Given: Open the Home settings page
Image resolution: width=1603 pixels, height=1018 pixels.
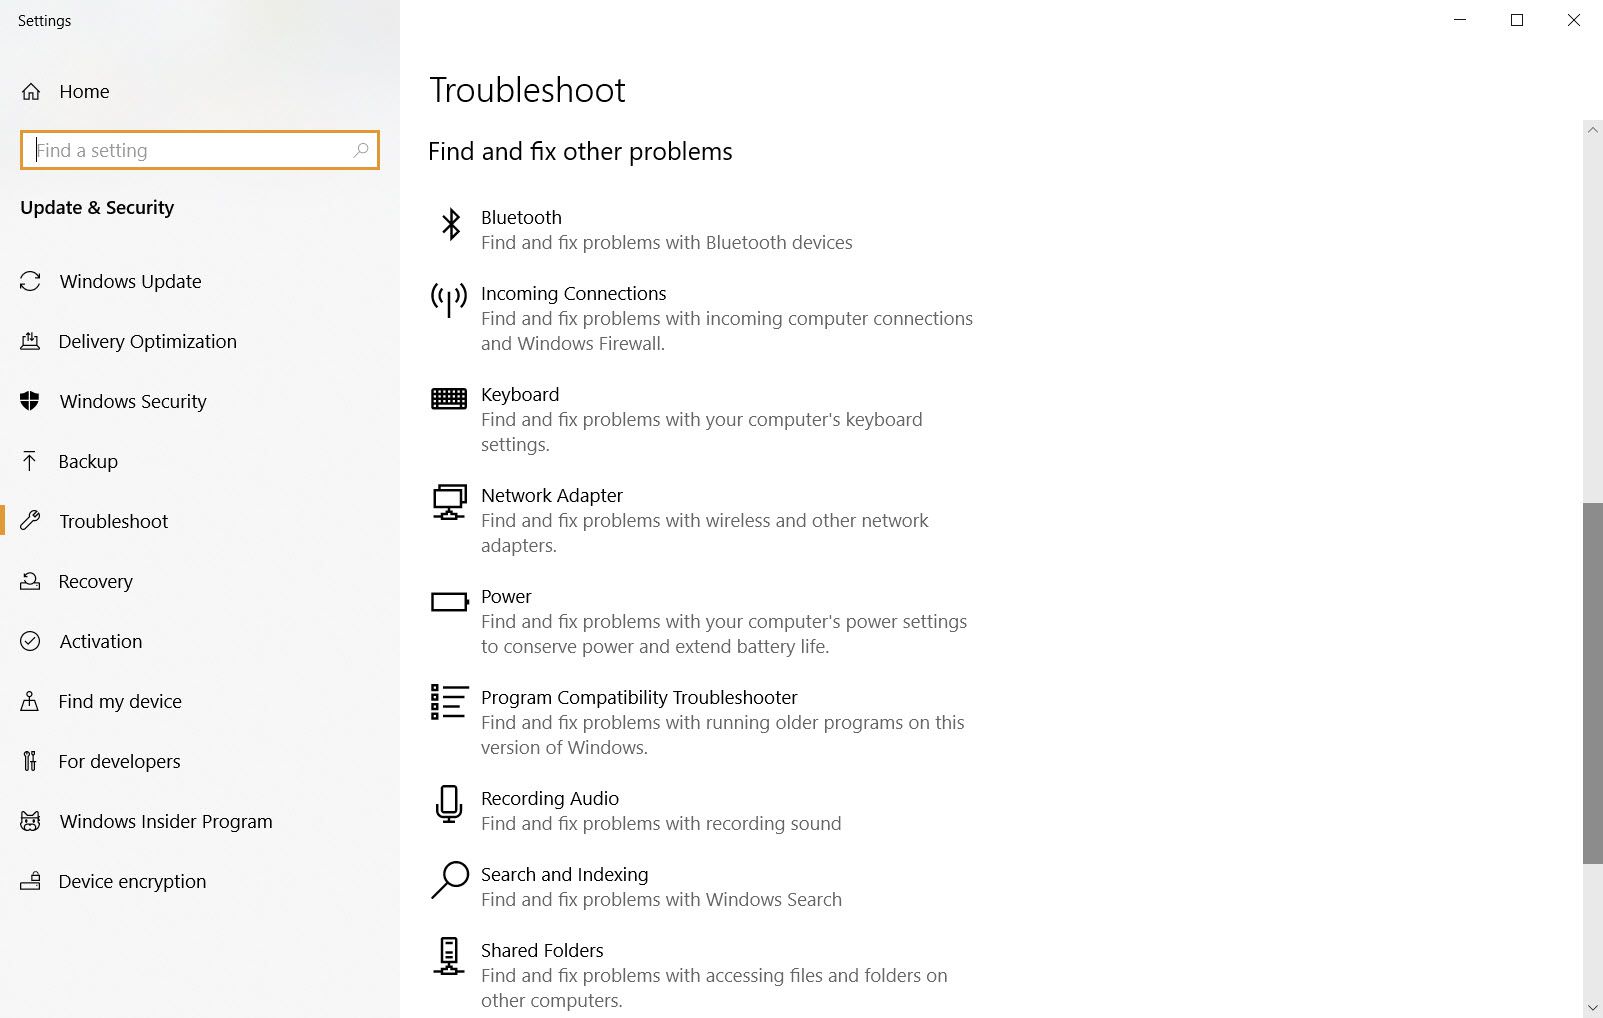Looking at the screenshot, I should pos(85,91).
